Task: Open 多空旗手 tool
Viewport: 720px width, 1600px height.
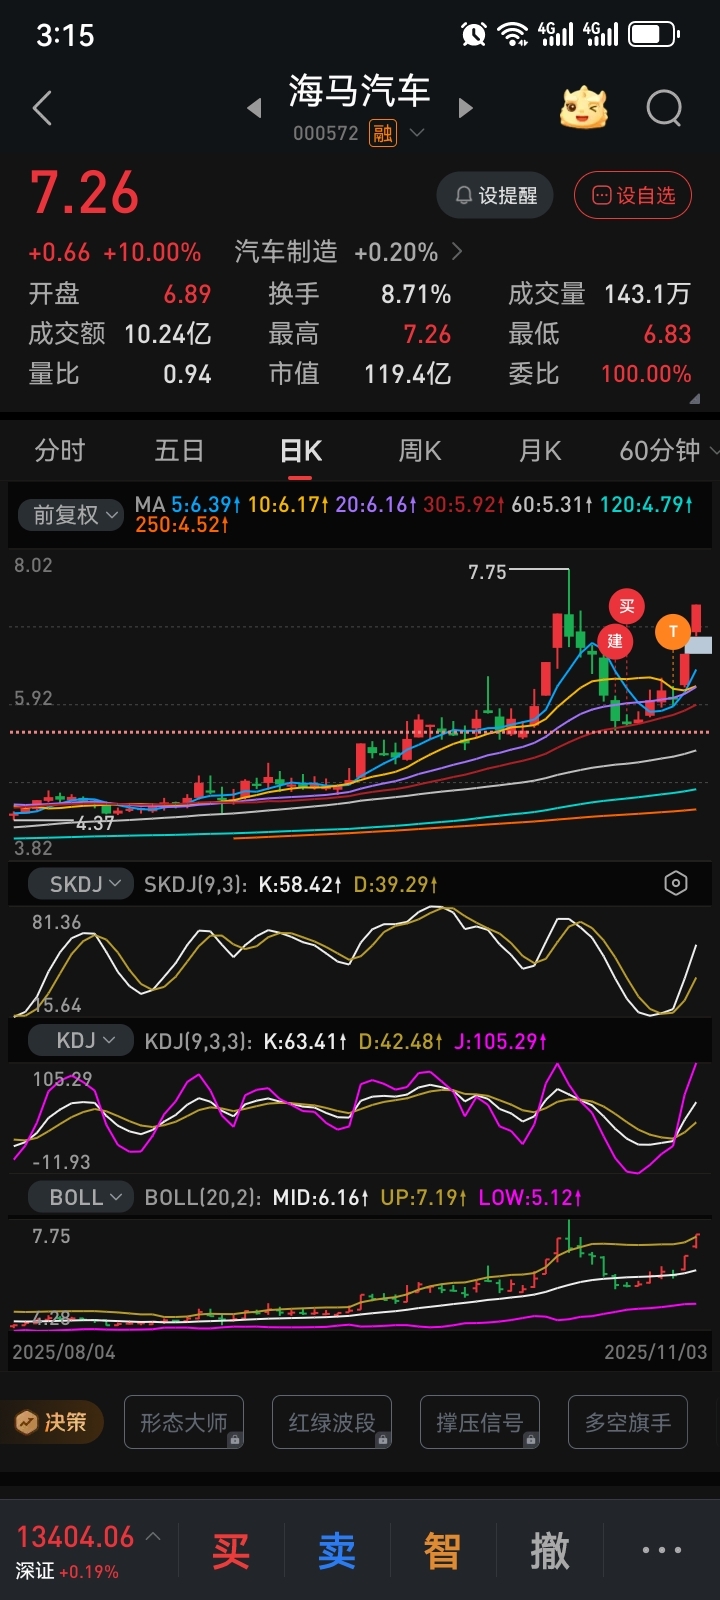Action: [x=628, y=1422]
